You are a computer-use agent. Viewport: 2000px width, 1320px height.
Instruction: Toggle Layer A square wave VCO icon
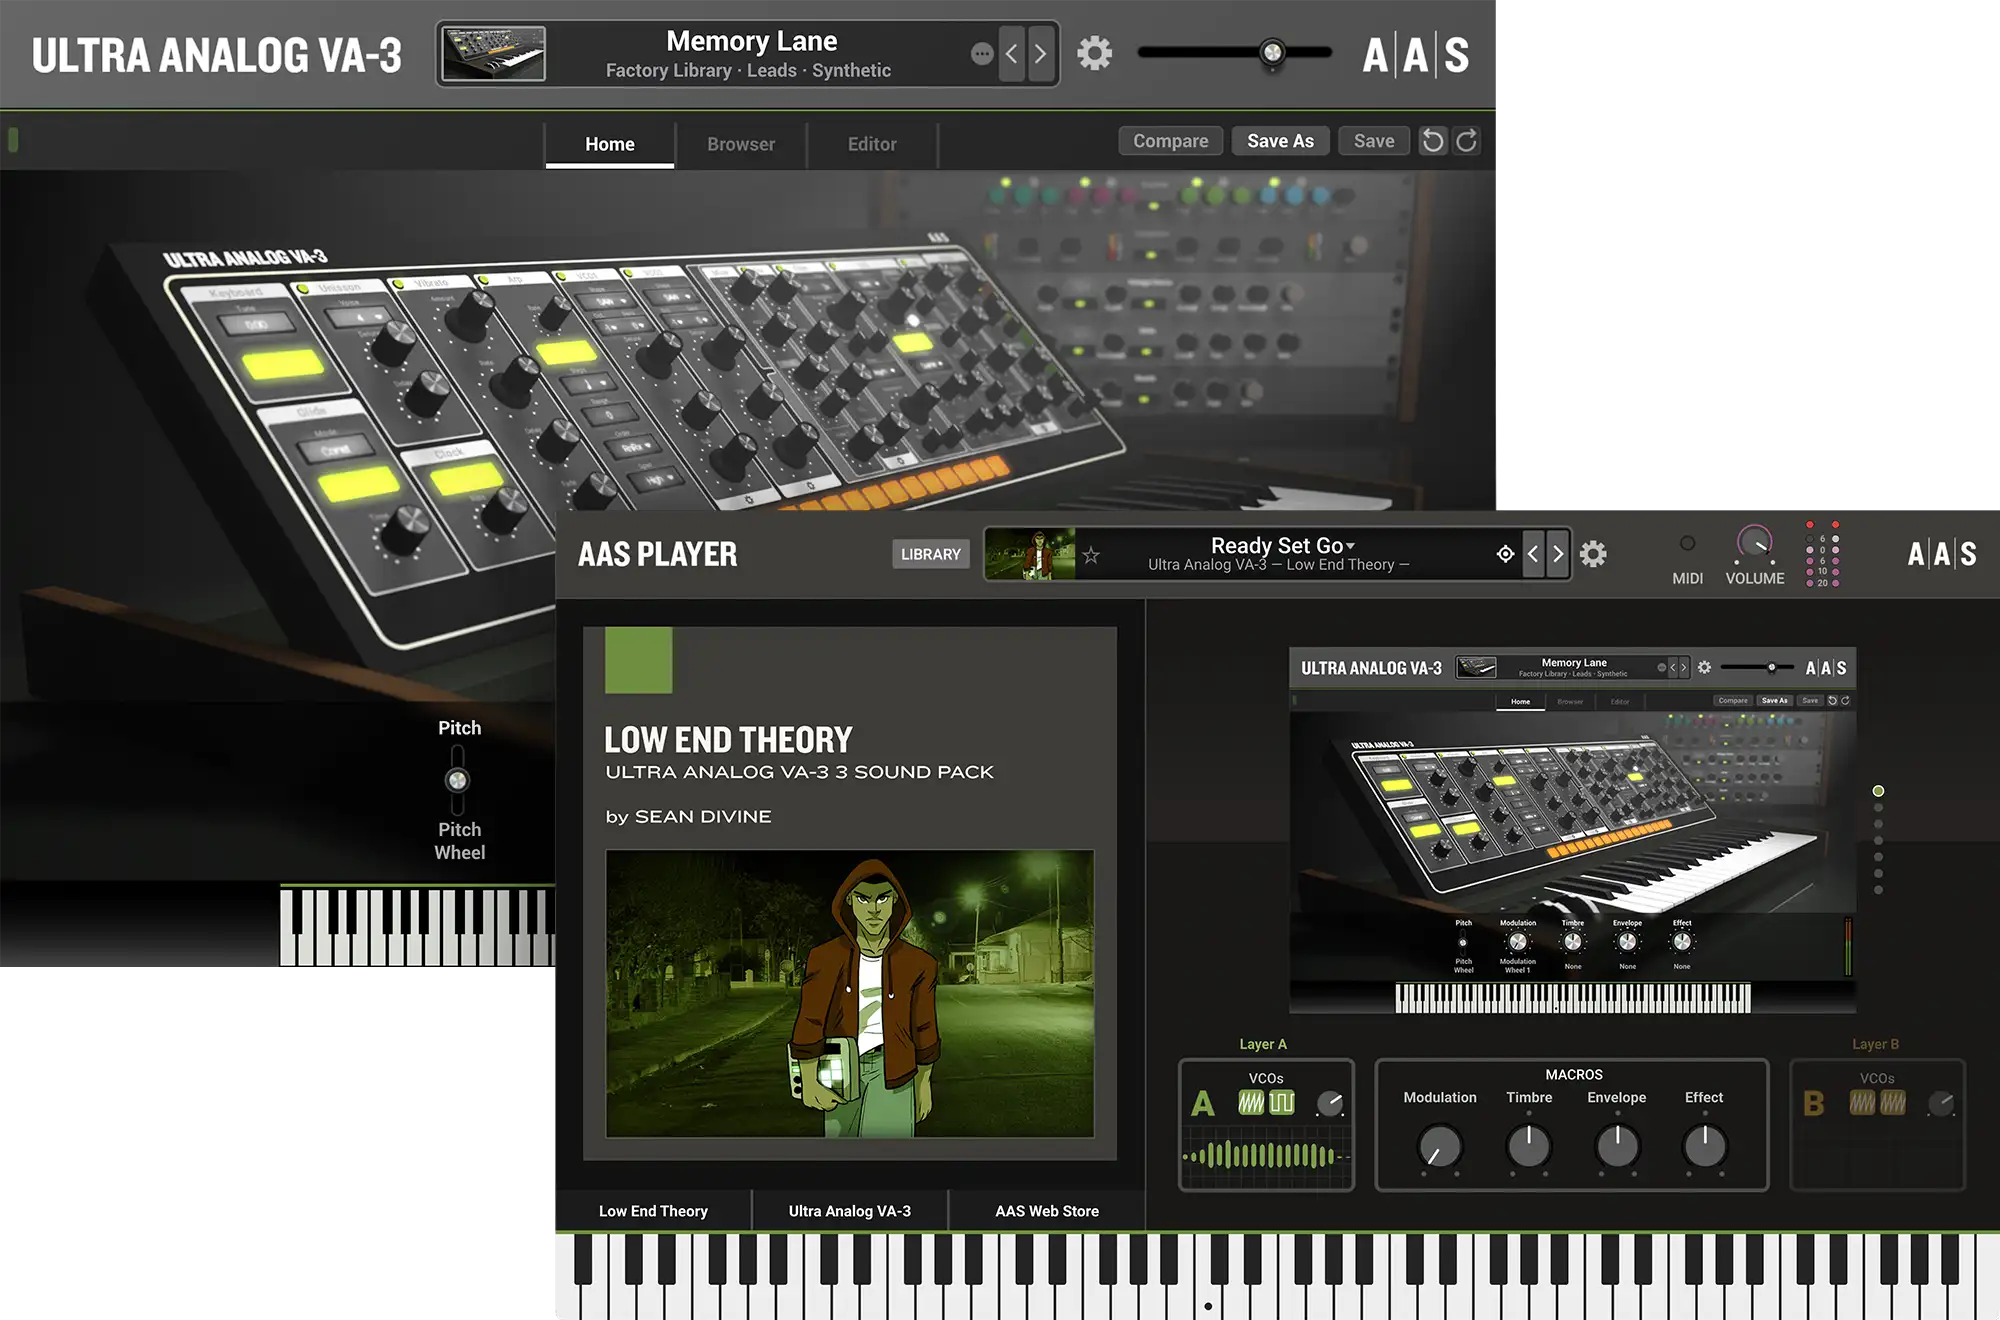point(1282,1103)
